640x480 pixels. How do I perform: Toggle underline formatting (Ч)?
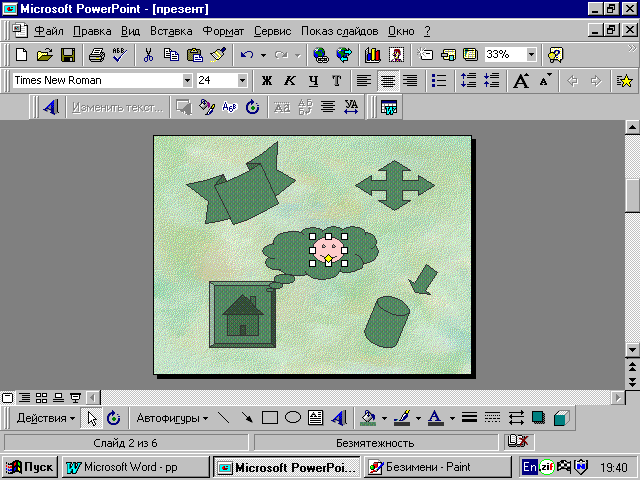[313, 80]
